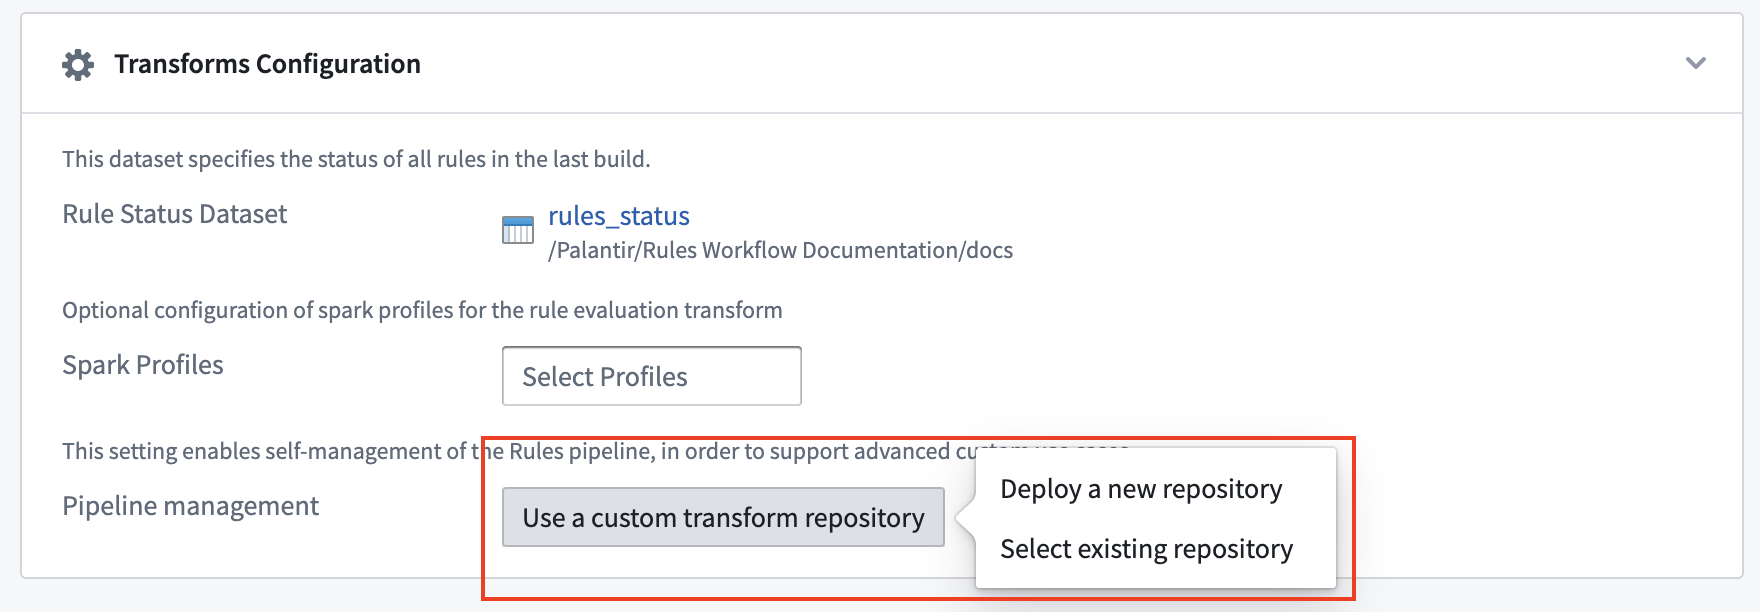This screenshot has height=612, width=1760.
Task: Click the Rule Status Dataset label
Action: point(174,214)
